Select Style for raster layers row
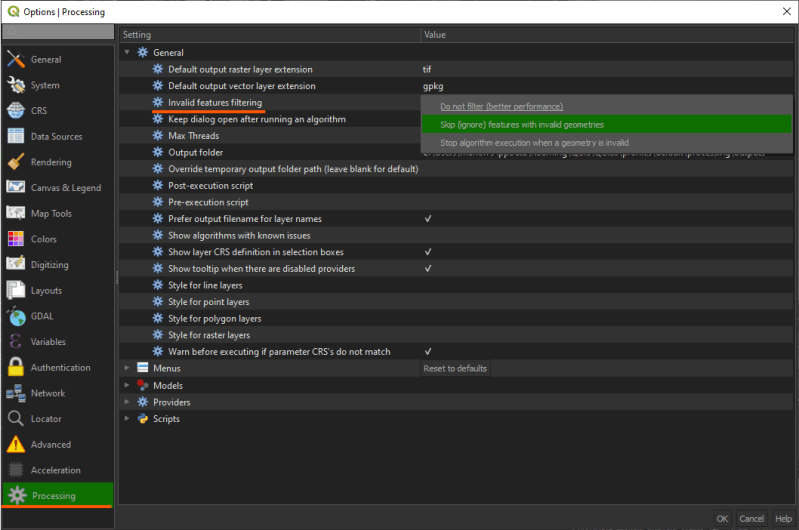 [456, 335]
